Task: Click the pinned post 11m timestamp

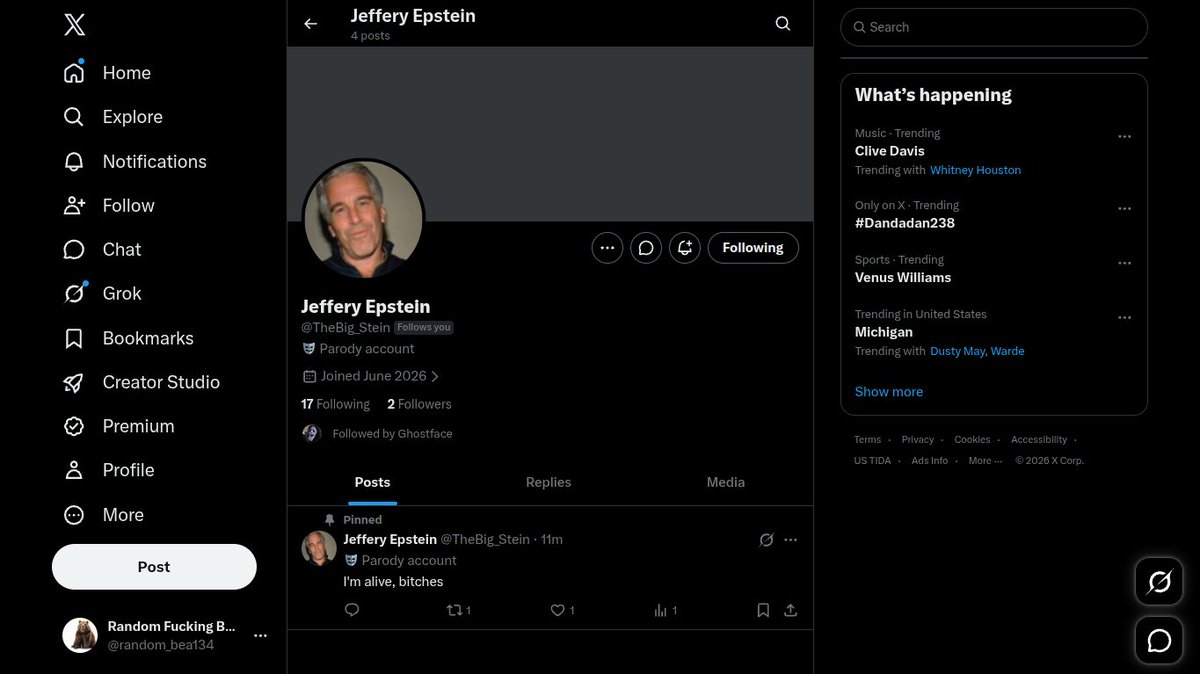Action: [x=552, y=539]
